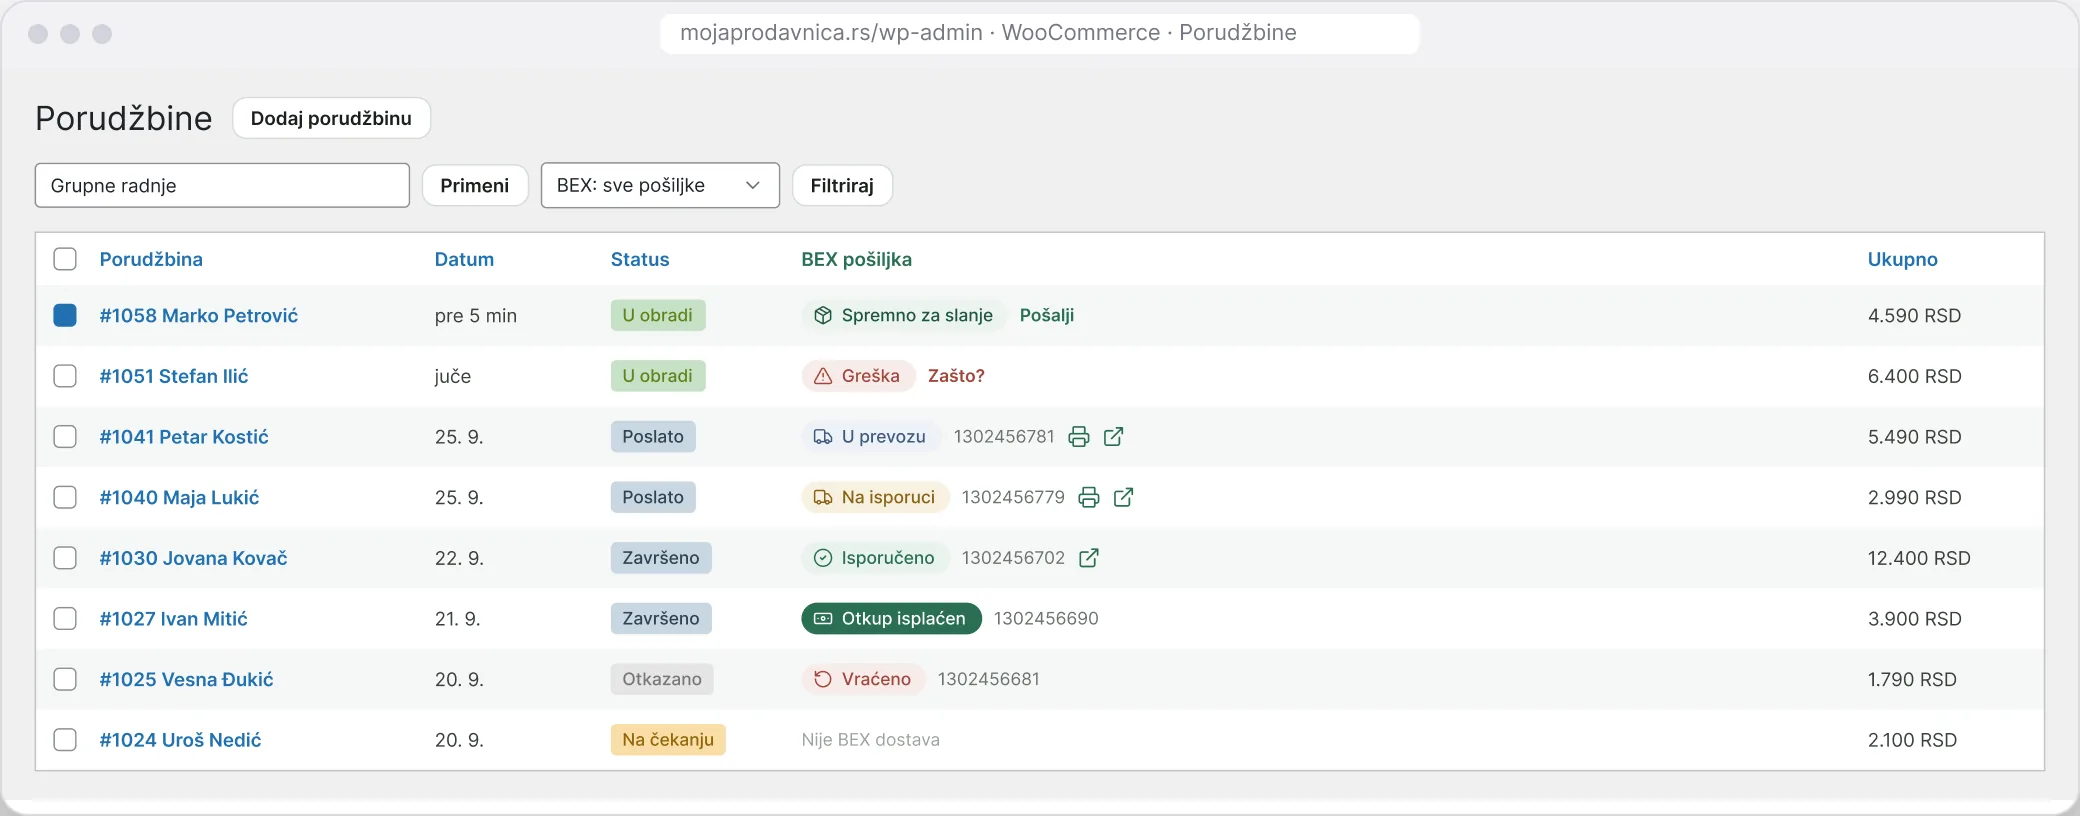The height and width of the screenshot is (816, 2080).
Task: Click the package icon in Spremno za slanje
Action: tap(823, 316)
